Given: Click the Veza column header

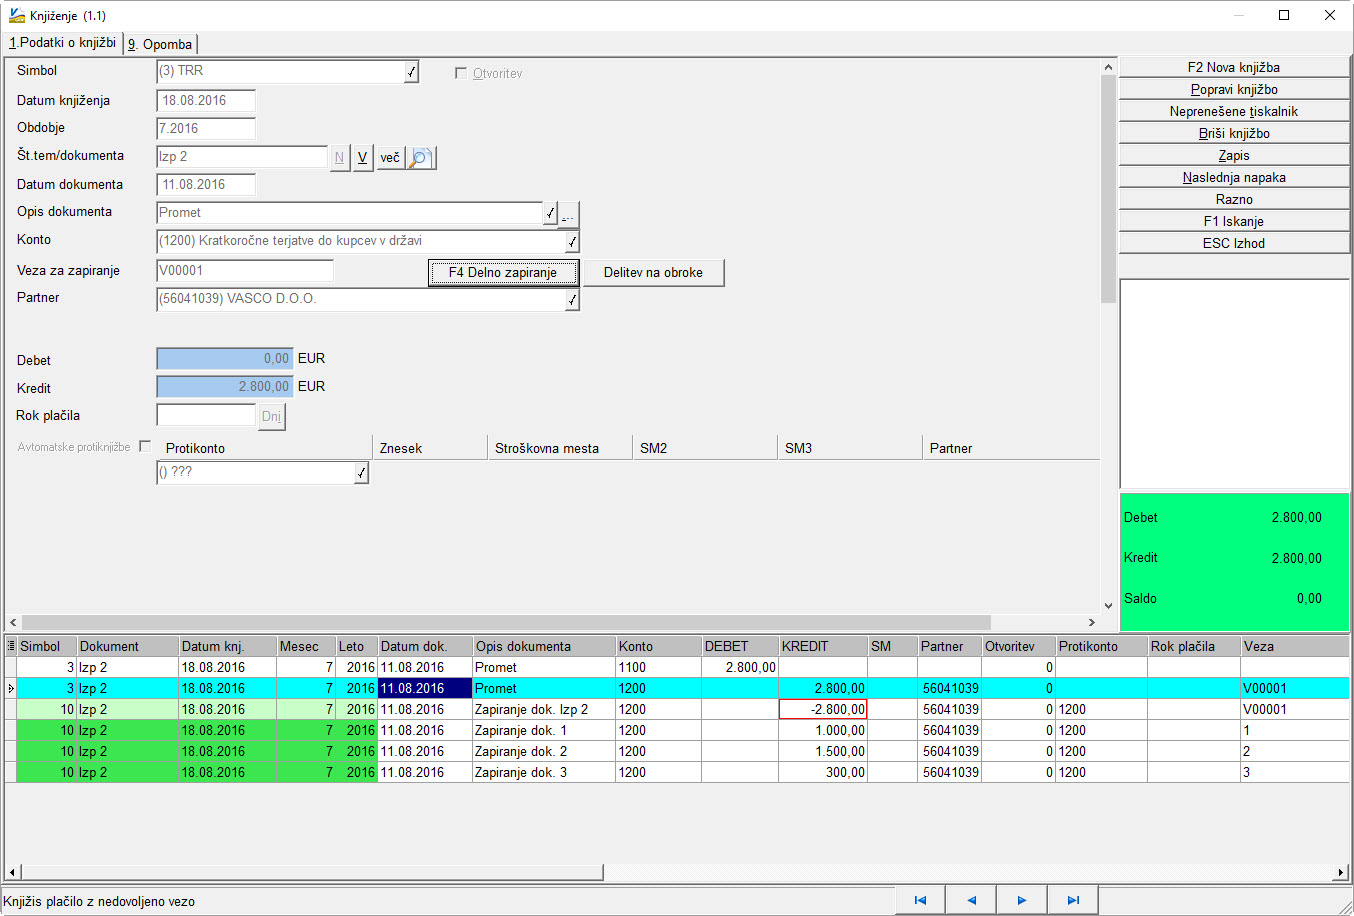Looking at the screenshot, I should pyautogui.click(x=1295, y=646).
